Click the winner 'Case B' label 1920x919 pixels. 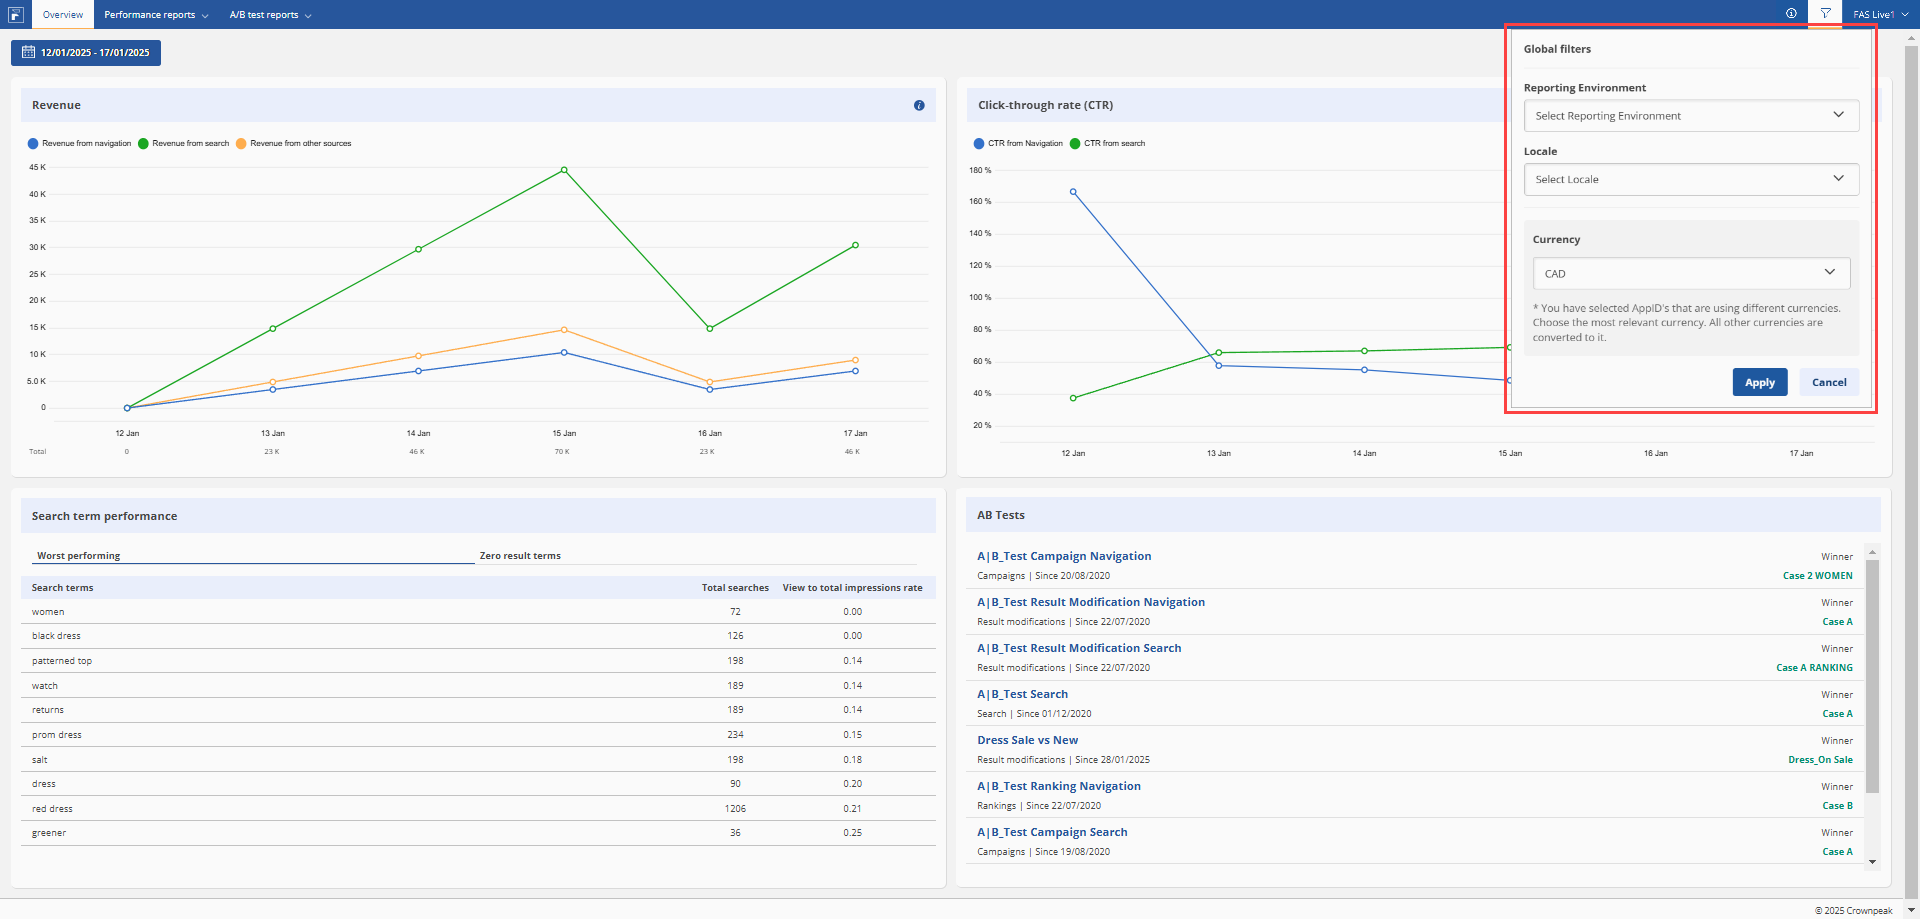click(x=1837, y=806)
